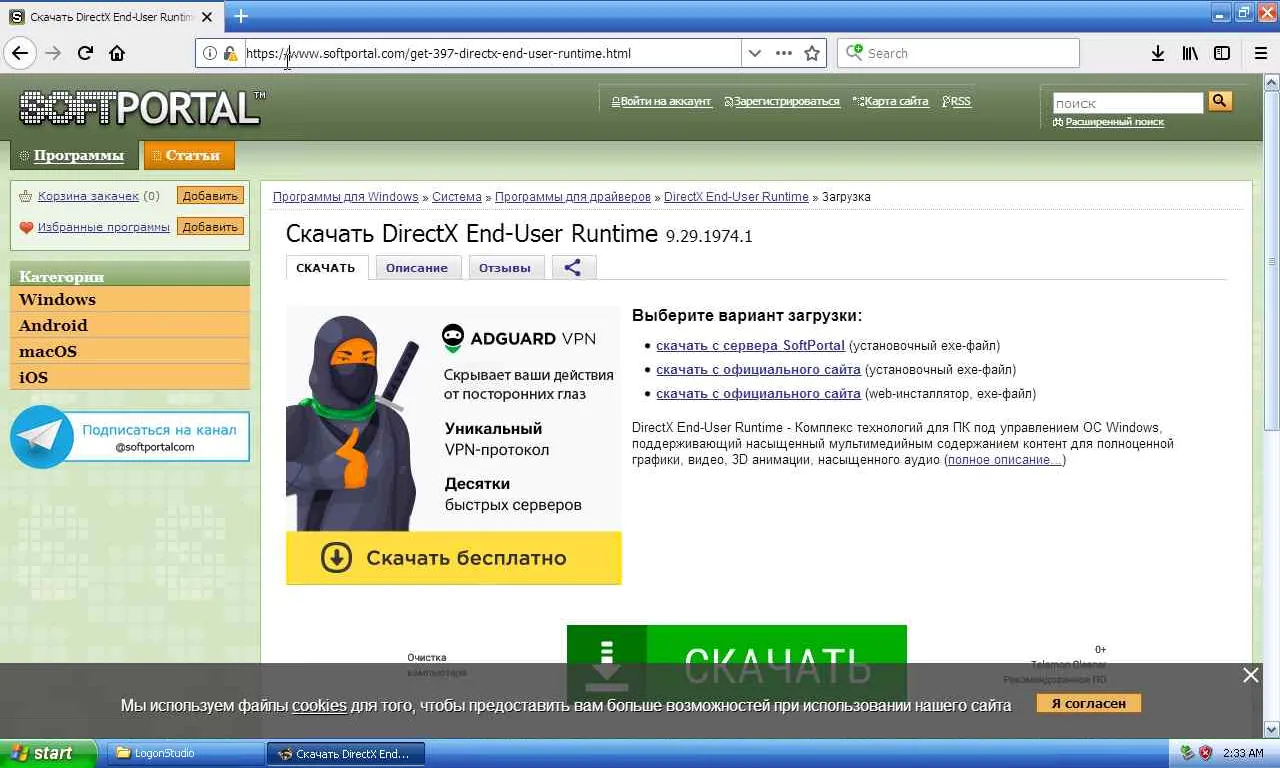The width and height of the screenshot is (1280, 768).
Task: Click Добавить next to Корзина закачек
Action: coord(210,196)
